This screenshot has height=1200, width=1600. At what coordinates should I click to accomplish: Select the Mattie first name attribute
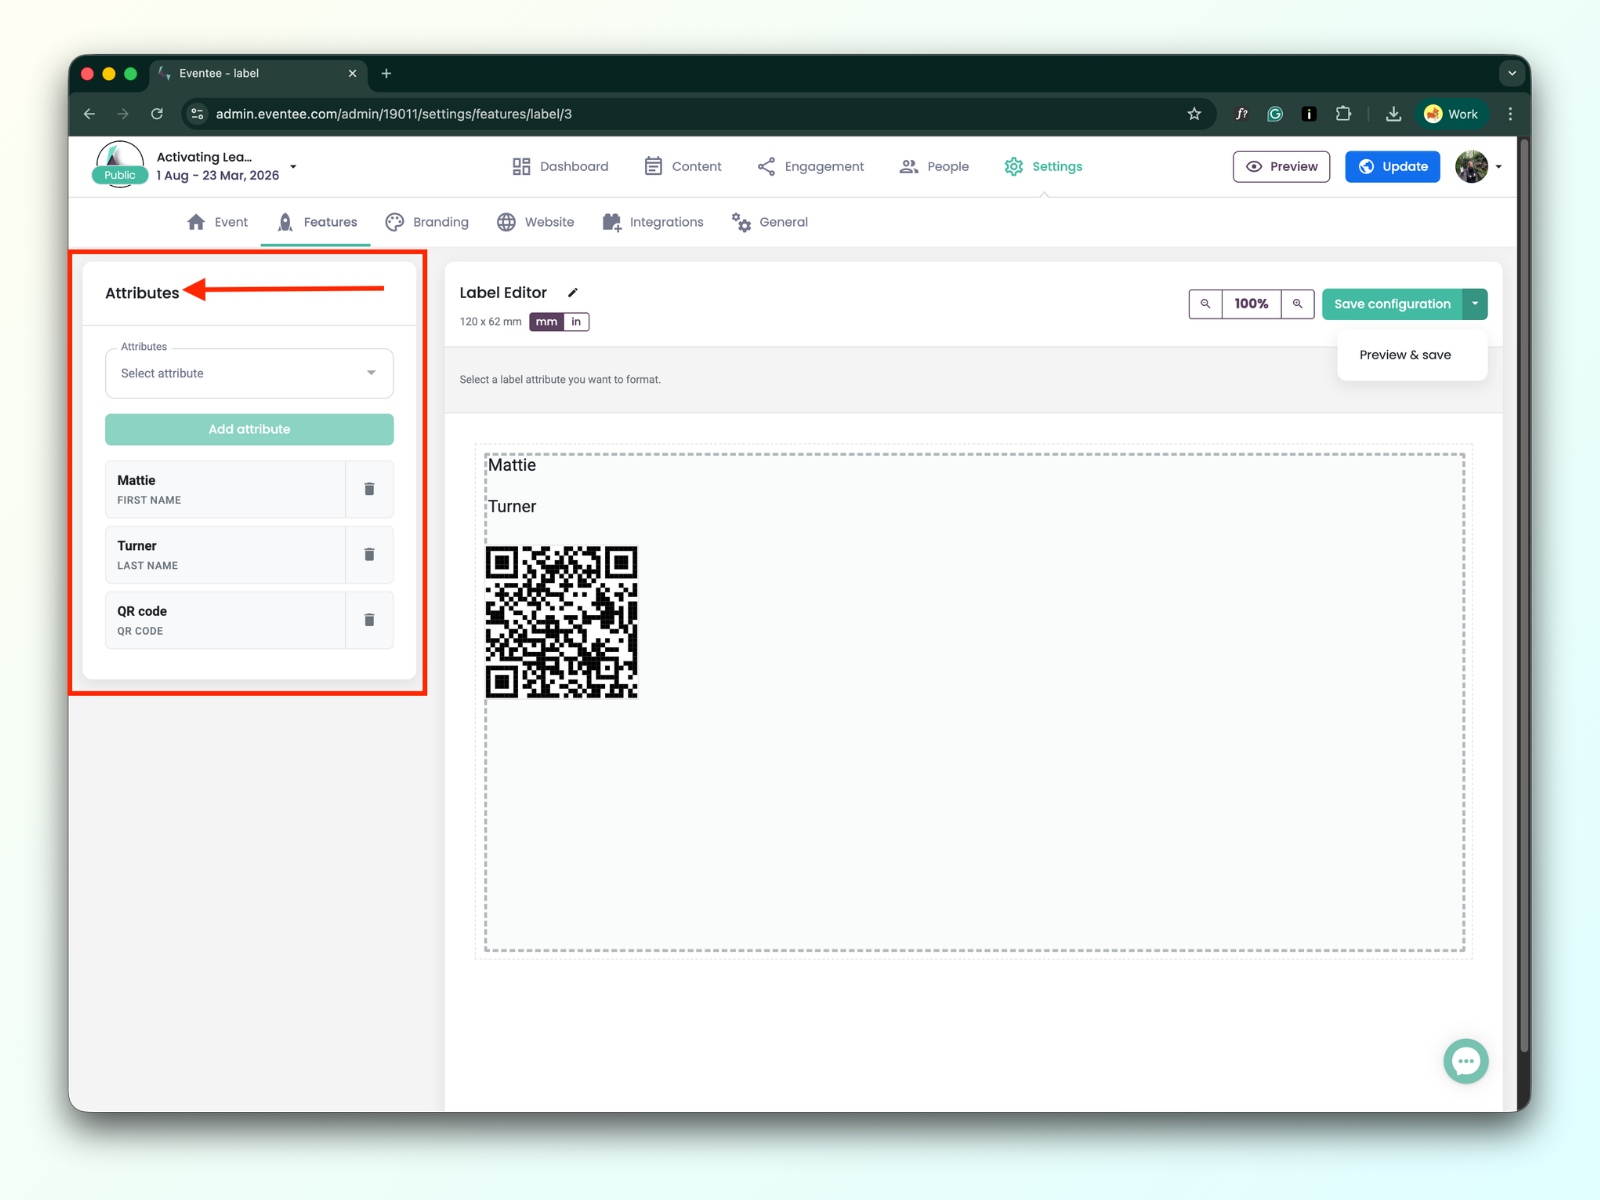(x=225, y=489)
